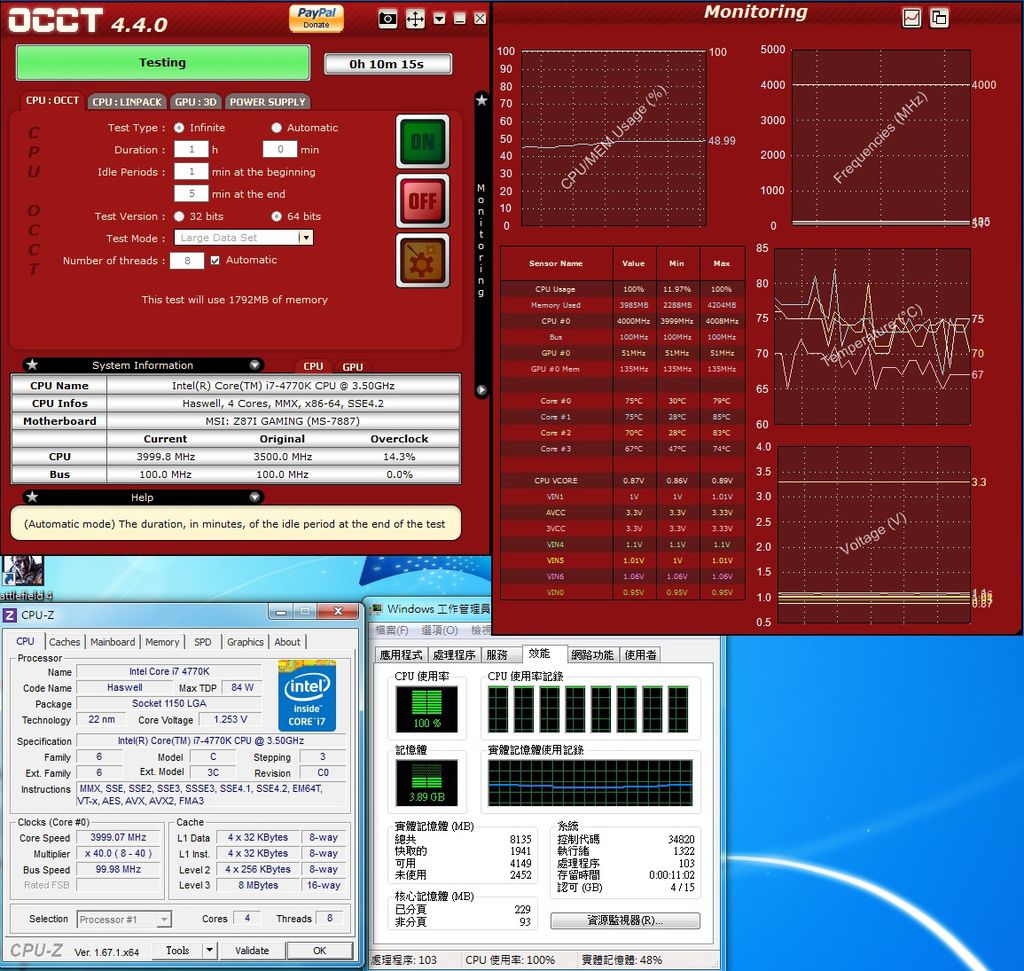Click the Validate button in CPU-Z

252,951
